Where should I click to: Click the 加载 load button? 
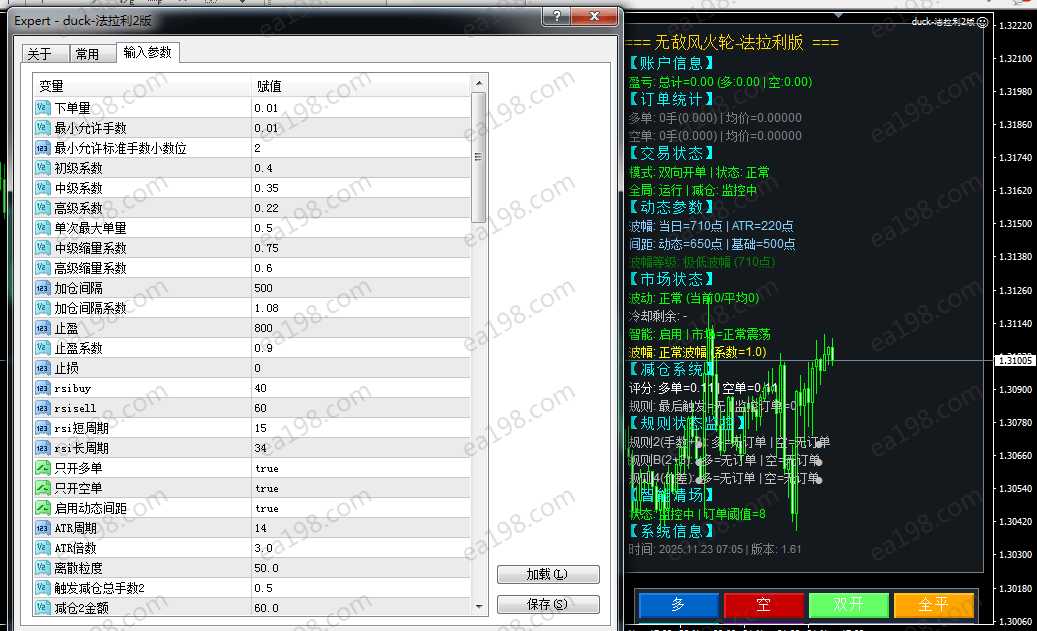(548, 575)
